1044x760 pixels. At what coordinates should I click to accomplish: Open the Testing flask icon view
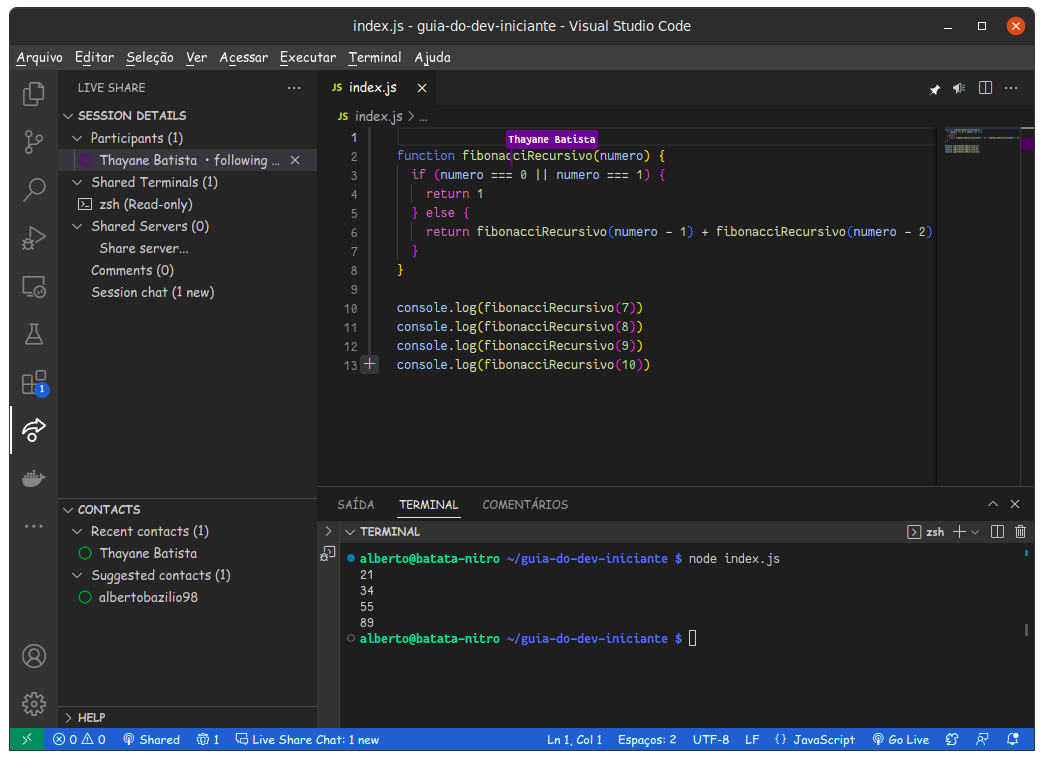tap(34, 334)
